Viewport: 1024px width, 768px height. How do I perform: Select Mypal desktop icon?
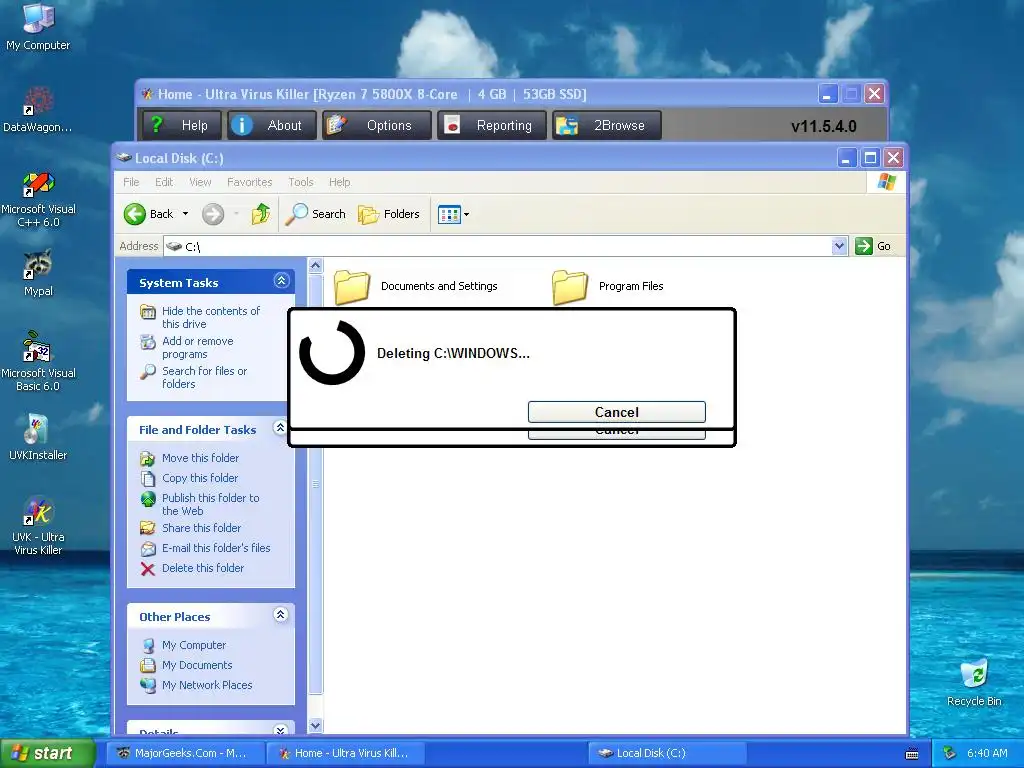coord(38,273)
